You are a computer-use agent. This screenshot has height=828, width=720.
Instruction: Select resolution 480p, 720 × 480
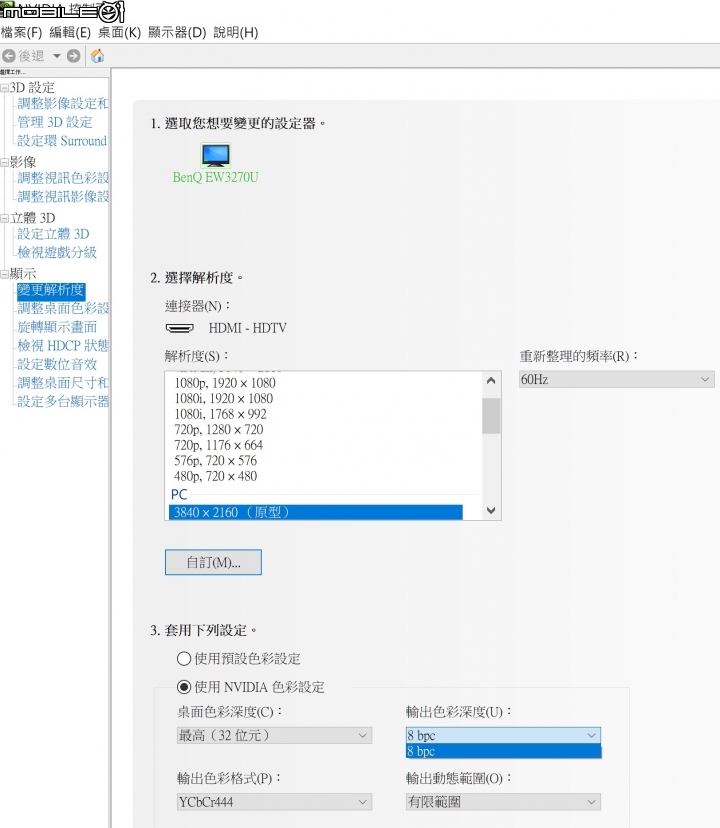(216, 476)
